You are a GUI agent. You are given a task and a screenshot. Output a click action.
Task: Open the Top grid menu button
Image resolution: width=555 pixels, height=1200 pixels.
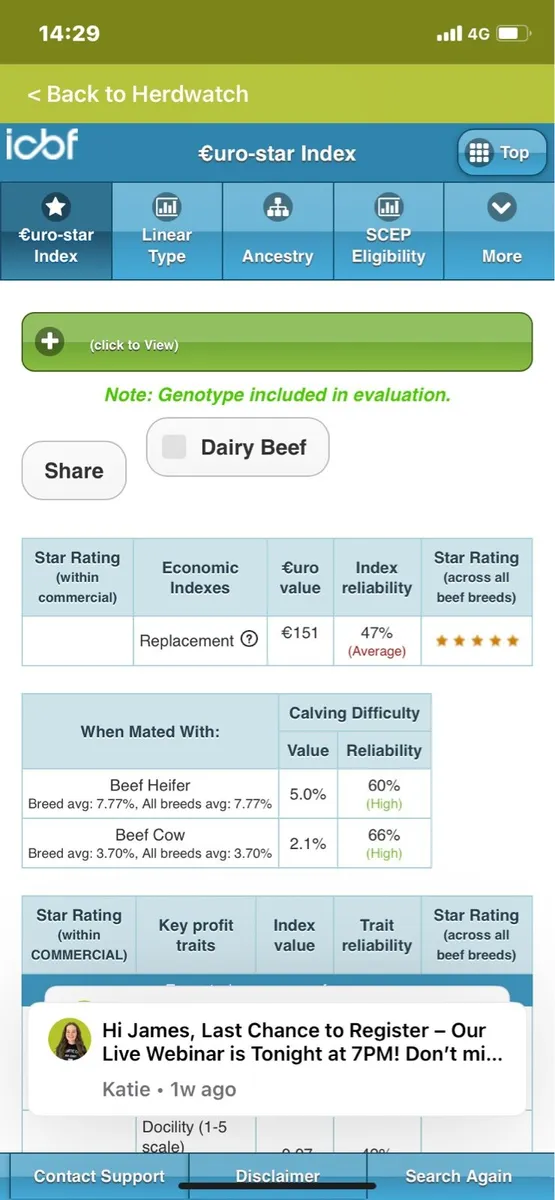click(x=502, y=153)
